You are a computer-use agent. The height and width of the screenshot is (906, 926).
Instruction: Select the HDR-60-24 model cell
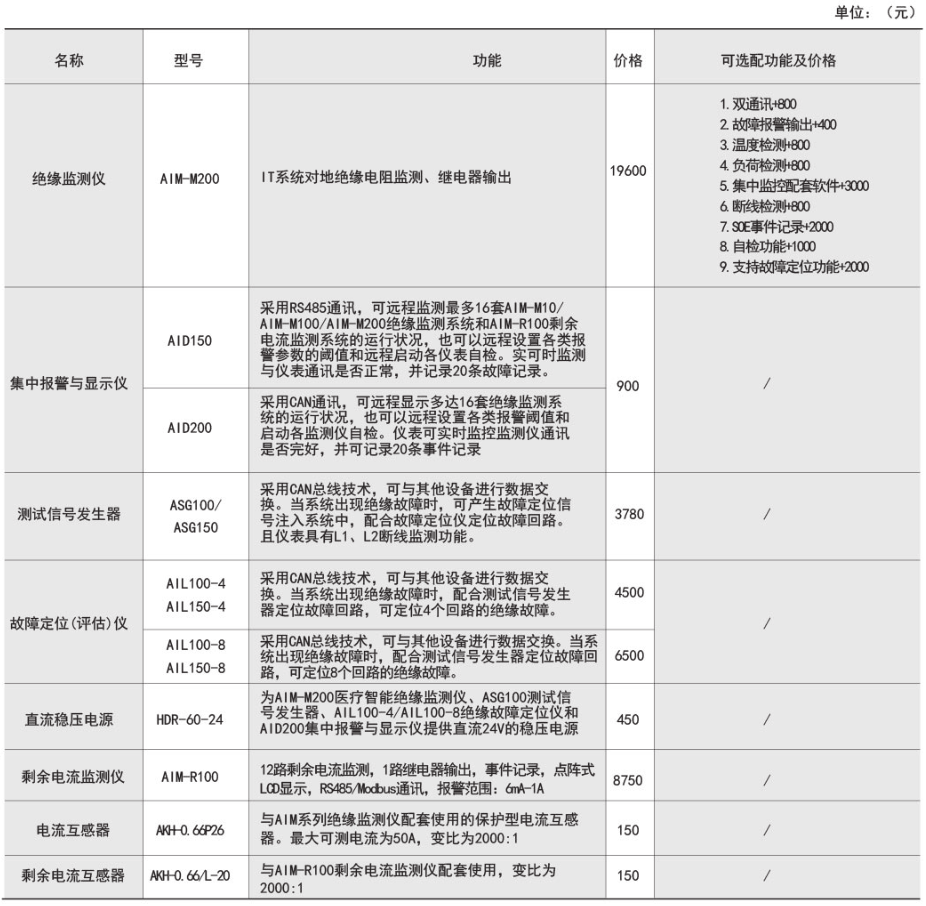pos(188,718)
